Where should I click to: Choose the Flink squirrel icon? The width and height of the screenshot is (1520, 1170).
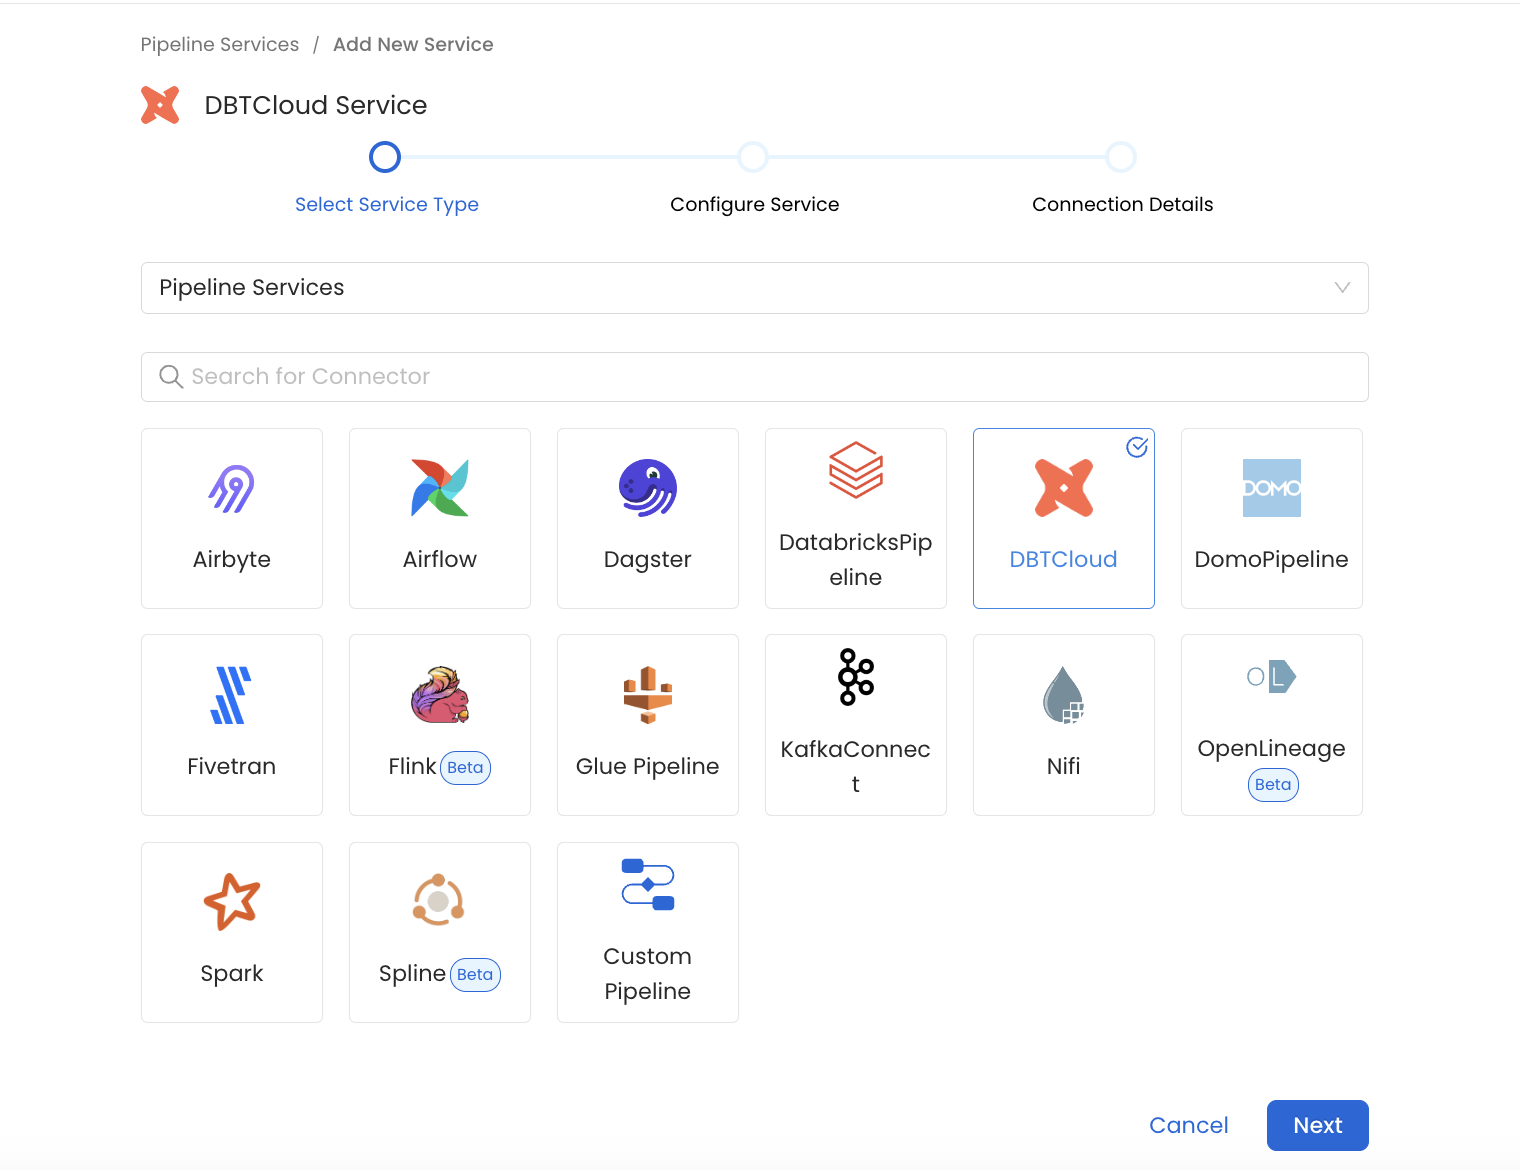click(440, 695)
